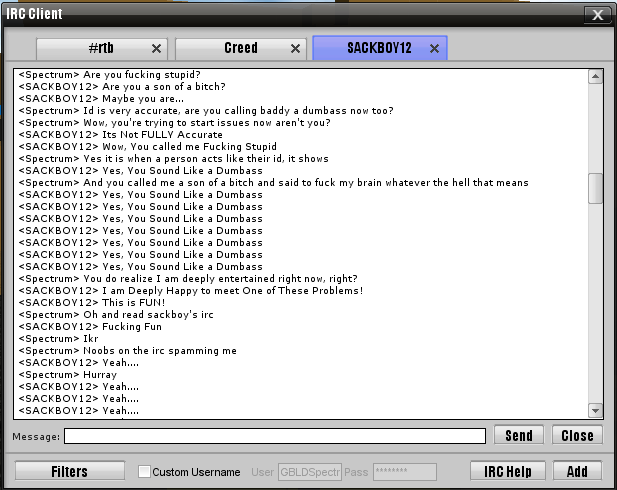Screen dimensions: 617x490
Task: Click the line "You do realize I am deeply entertained"
Action: pos(188,279)
